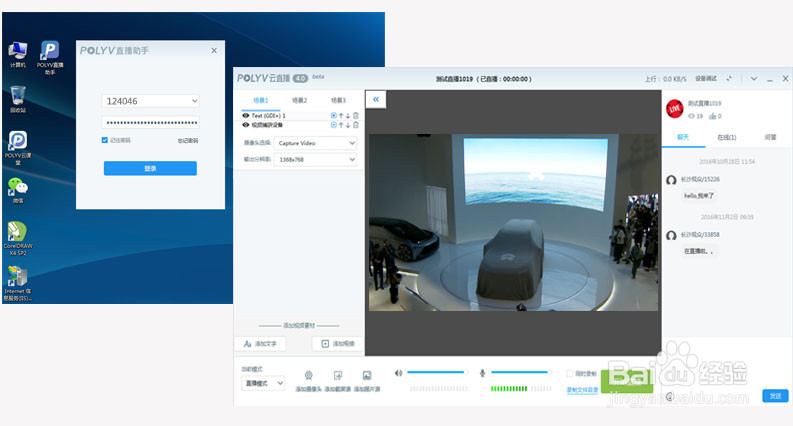793x426 pixels.
Task: Click the add camera icon
Action: (x=309, y=375)
